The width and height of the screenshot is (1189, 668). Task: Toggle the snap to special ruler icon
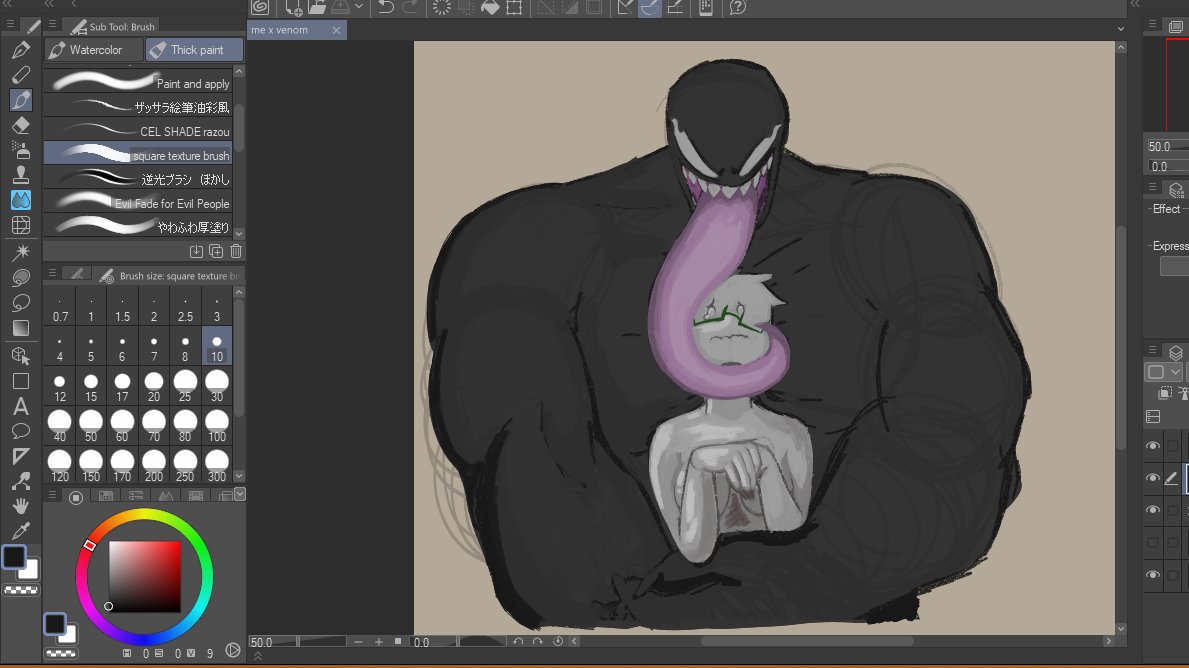point(650,8)
